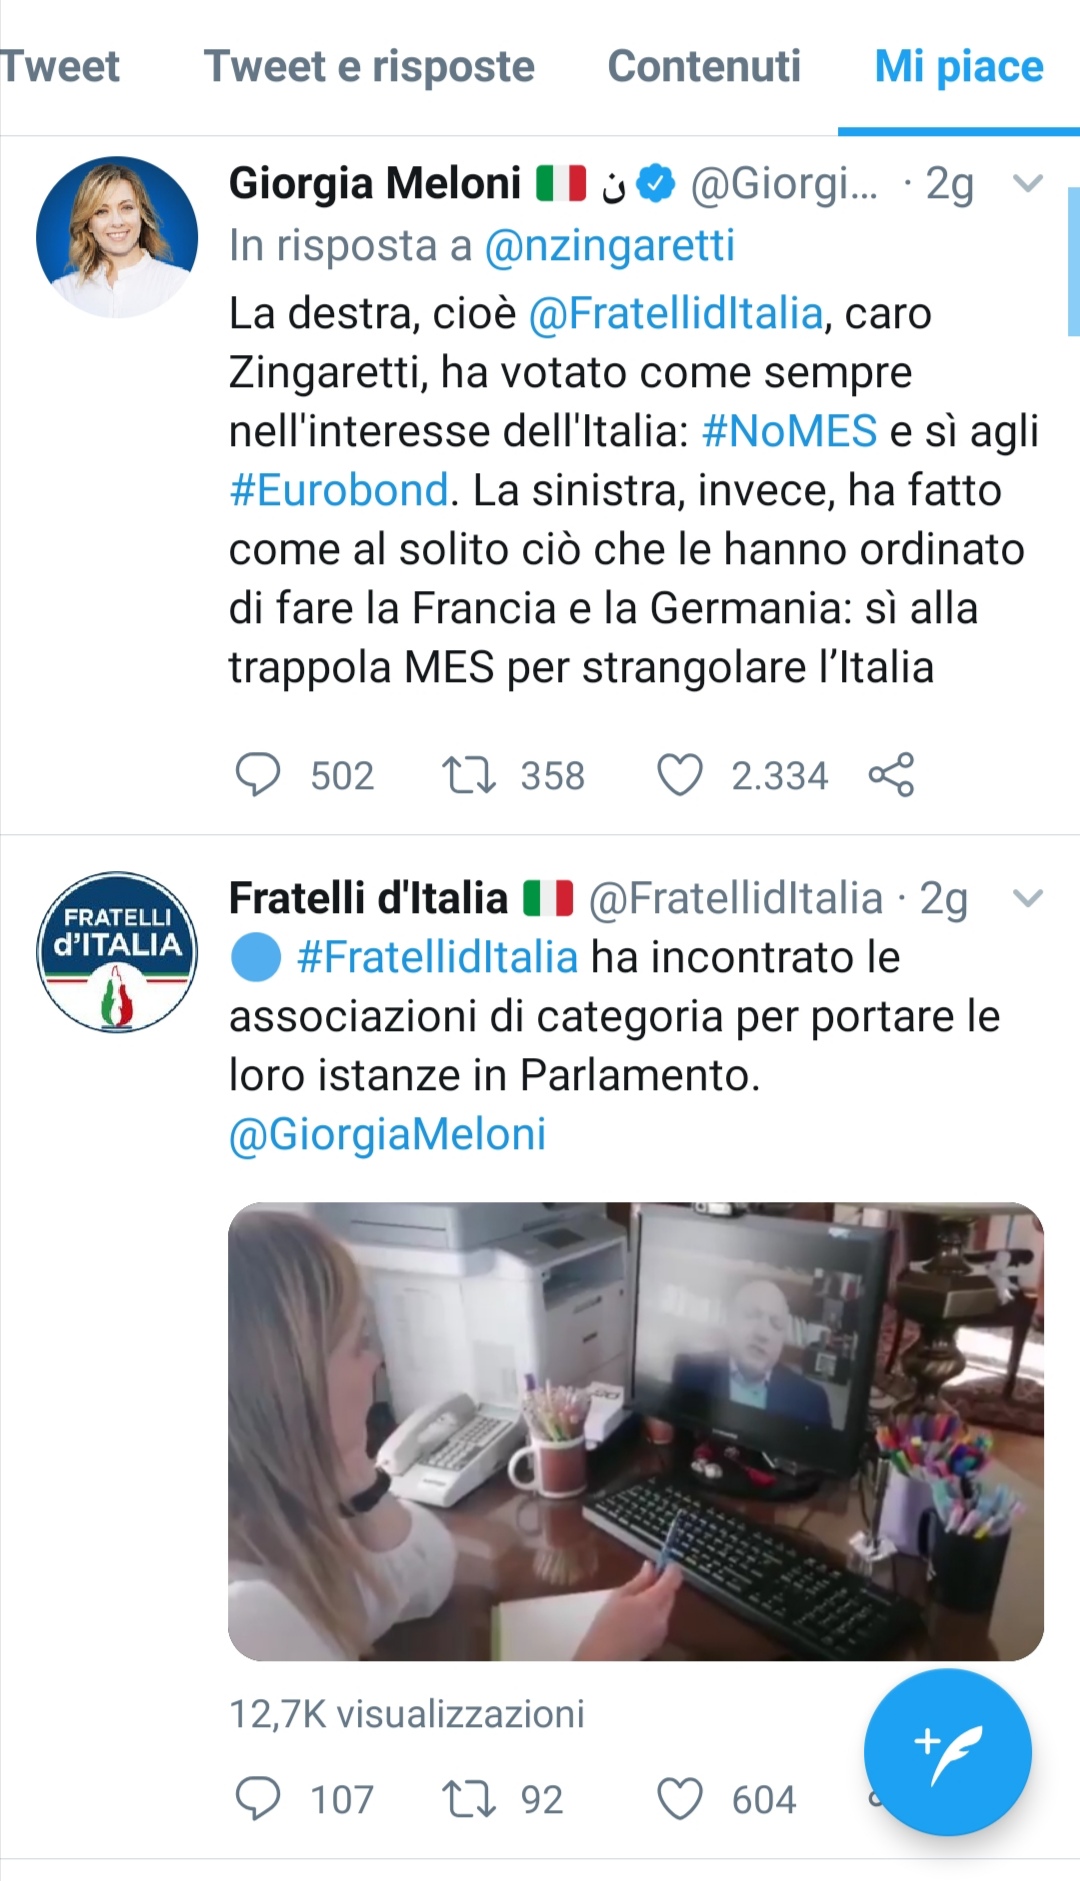Open Giorgia Meloni's profile picture
Image resolution: width=1080 pixels, height=1881 pixels.
pyautogui.click(x=117, y=237)
